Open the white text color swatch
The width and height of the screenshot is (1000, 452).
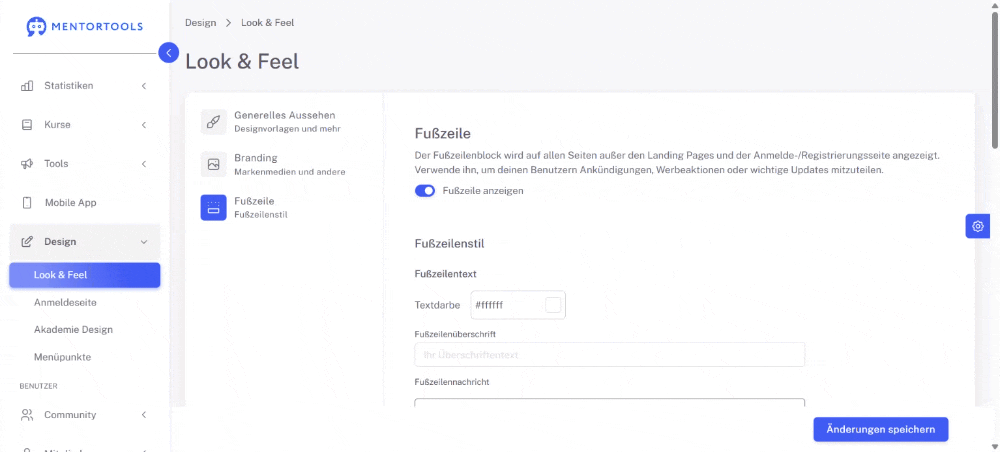pyautogui.click(x=553, y=305)
